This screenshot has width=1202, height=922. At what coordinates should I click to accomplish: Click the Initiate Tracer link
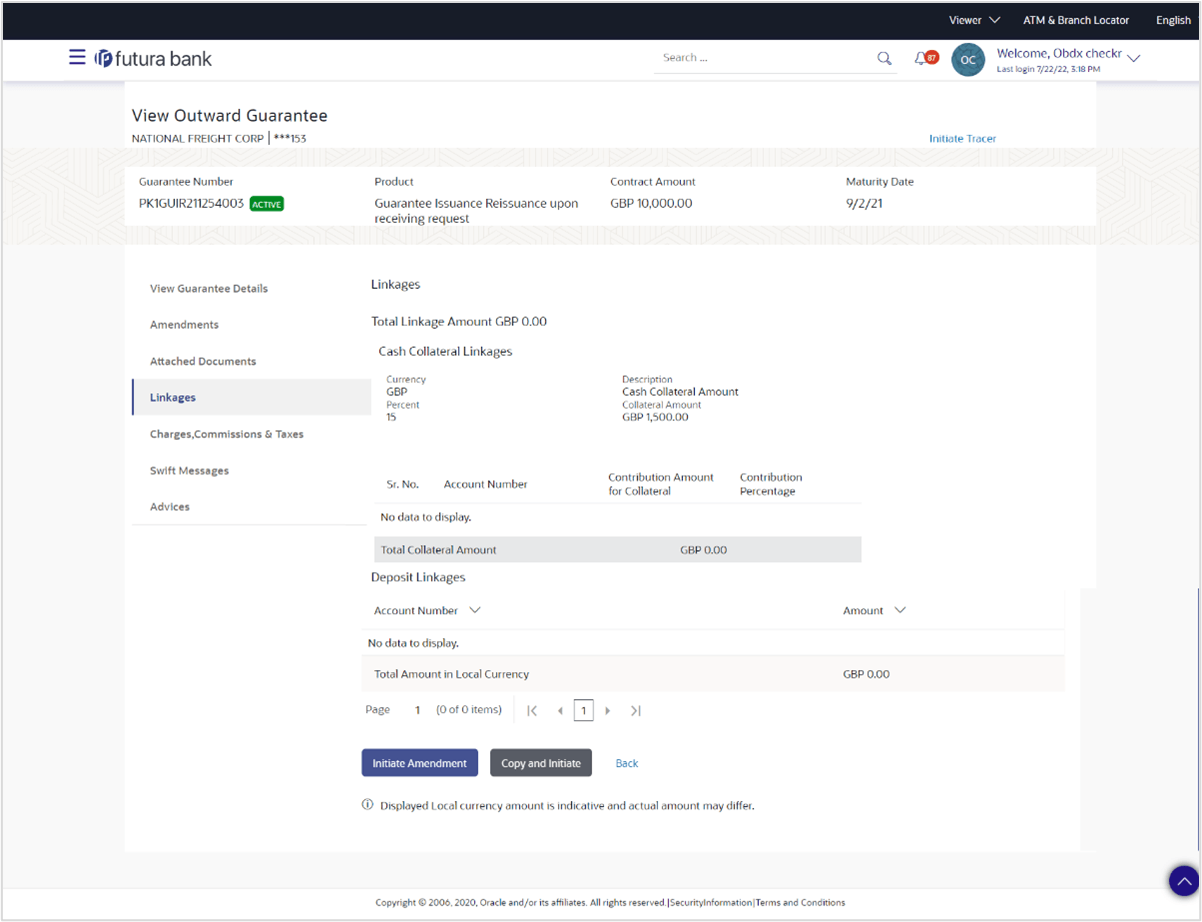962,139
